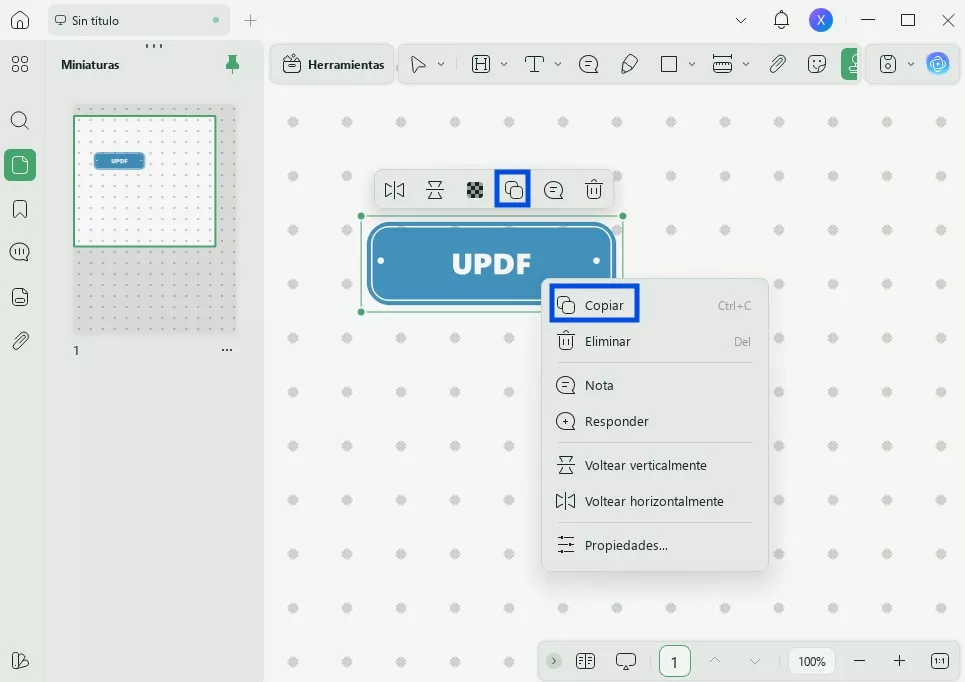Open the 100% zoom level box

[812, 661]
